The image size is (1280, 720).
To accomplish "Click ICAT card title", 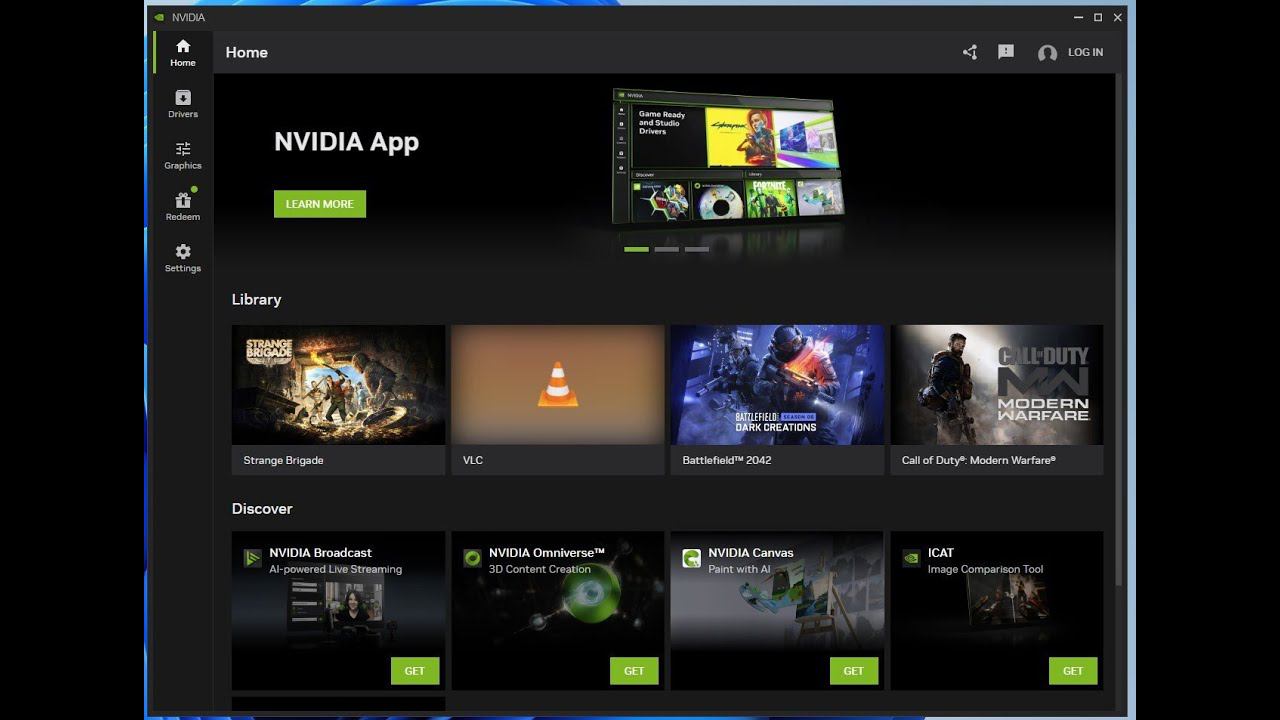I will [x=941, y=552].
